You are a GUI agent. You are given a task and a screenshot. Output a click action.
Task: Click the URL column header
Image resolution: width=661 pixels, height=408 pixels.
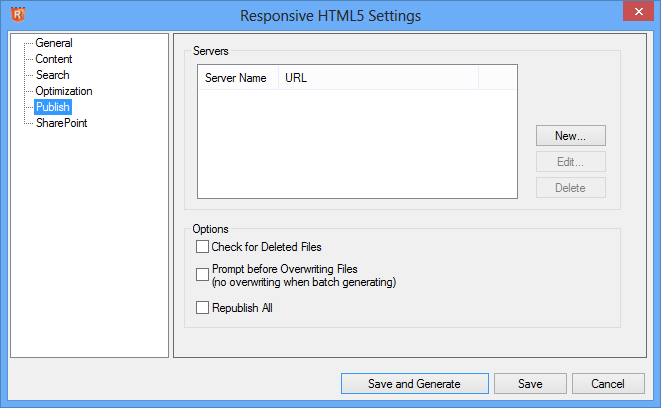(378, 77)
